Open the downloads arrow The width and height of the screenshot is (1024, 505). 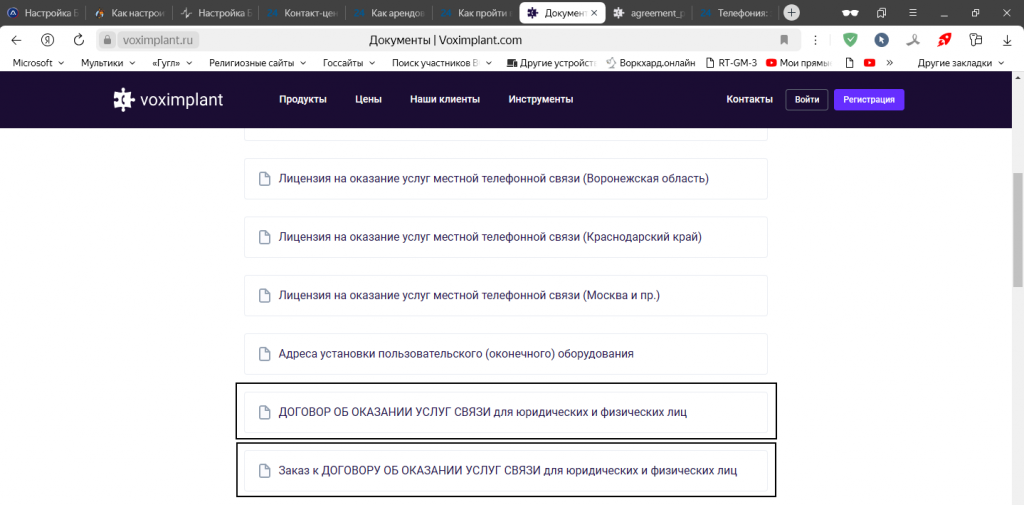1007,40
